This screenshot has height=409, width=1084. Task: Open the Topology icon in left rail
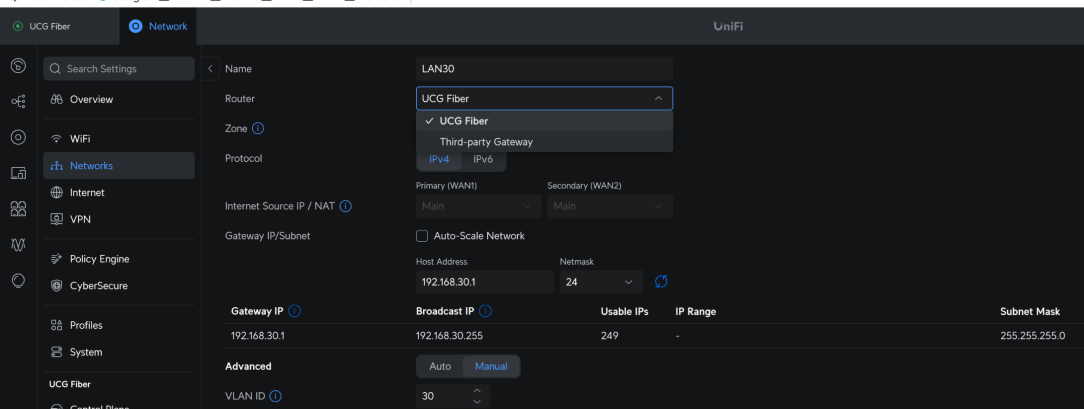(x=19, y=102)
